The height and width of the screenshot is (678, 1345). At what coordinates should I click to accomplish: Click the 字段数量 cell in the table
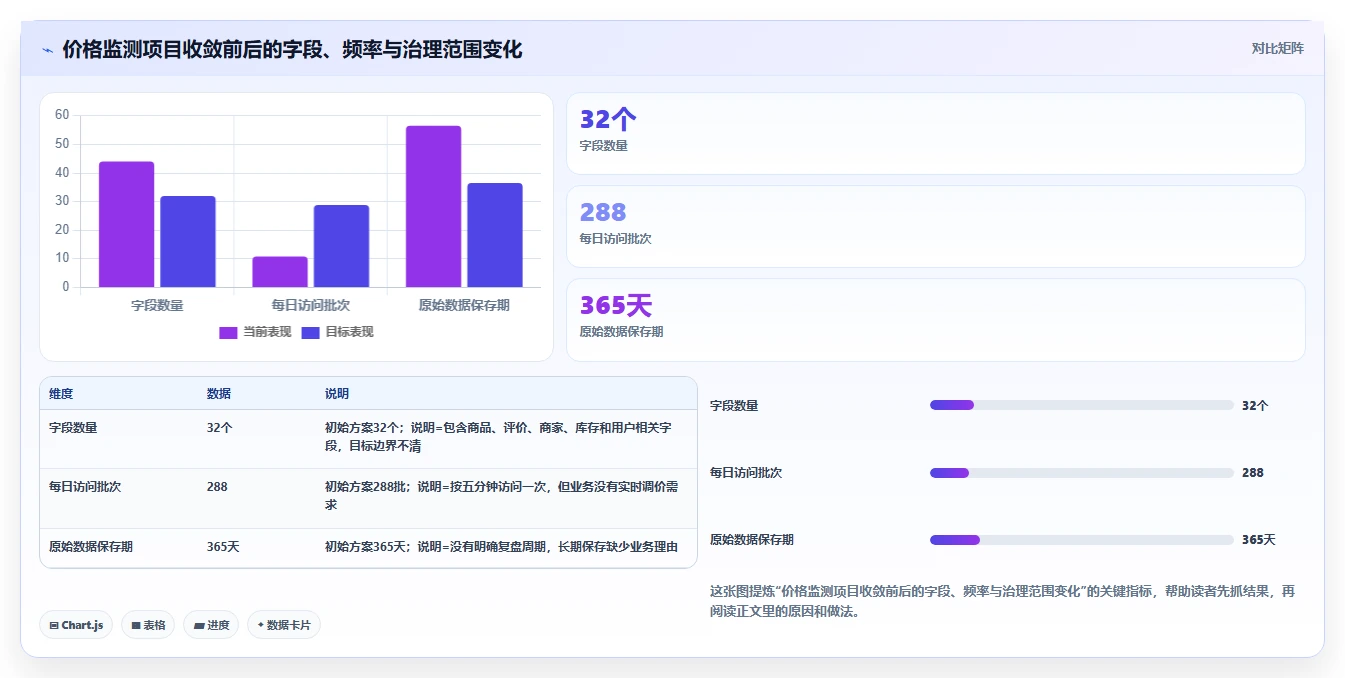click(x=73, y=427)
